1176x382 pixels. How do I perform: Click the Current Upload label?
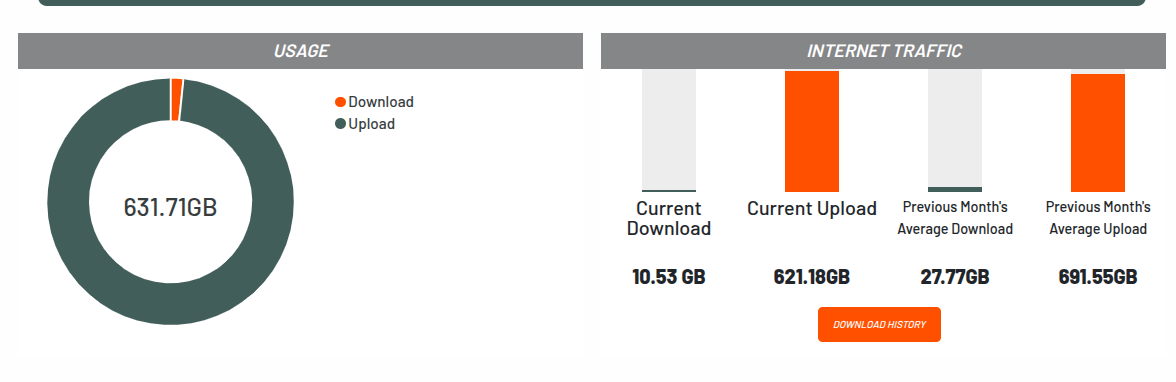pos(812,209)
